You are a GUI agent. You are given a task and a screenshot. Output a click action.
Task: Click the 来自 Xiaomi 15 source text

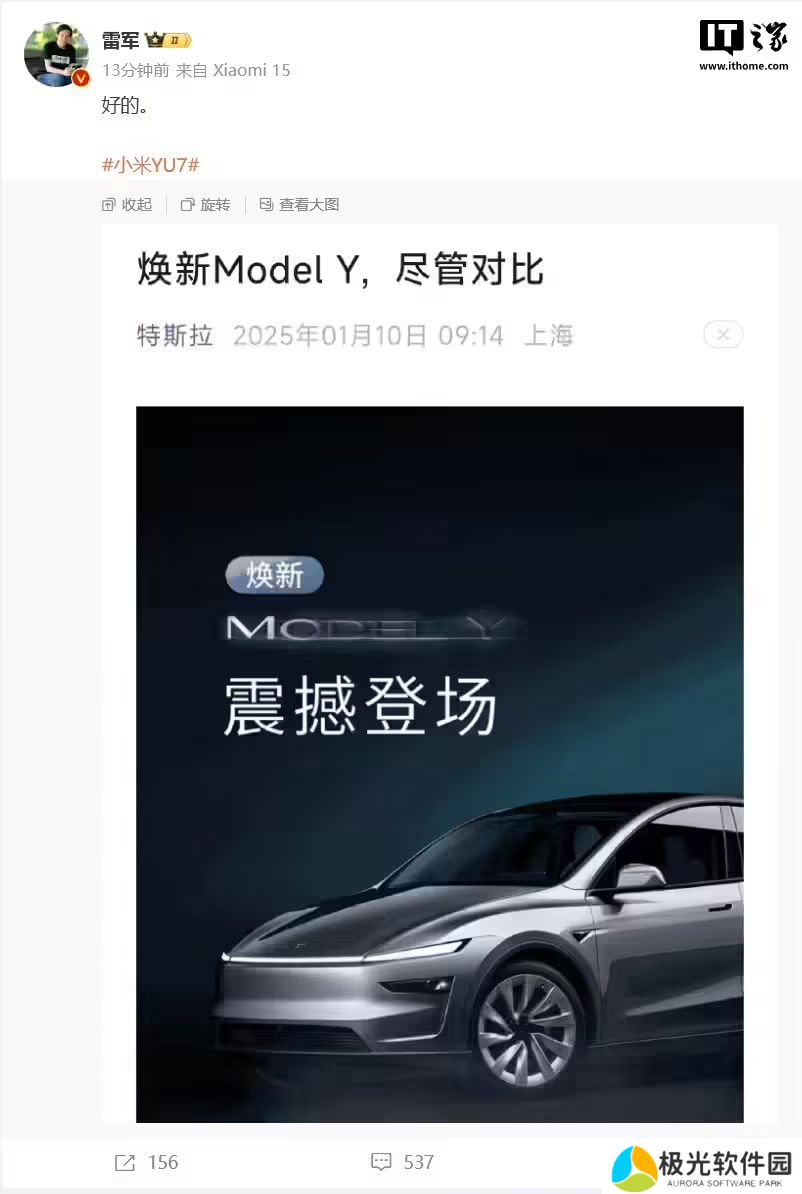pyautogui.click(x=233, y=70)
